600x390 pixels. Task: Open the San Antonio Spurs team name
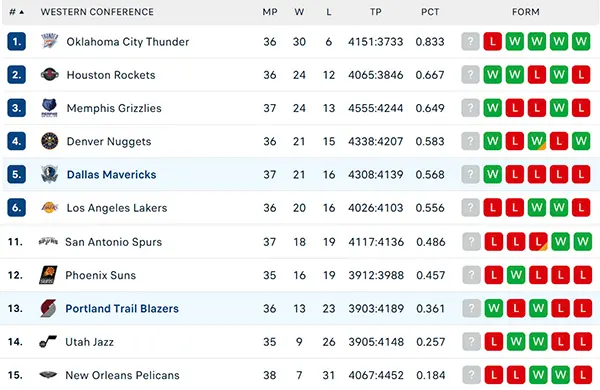[x=114, y=242]
